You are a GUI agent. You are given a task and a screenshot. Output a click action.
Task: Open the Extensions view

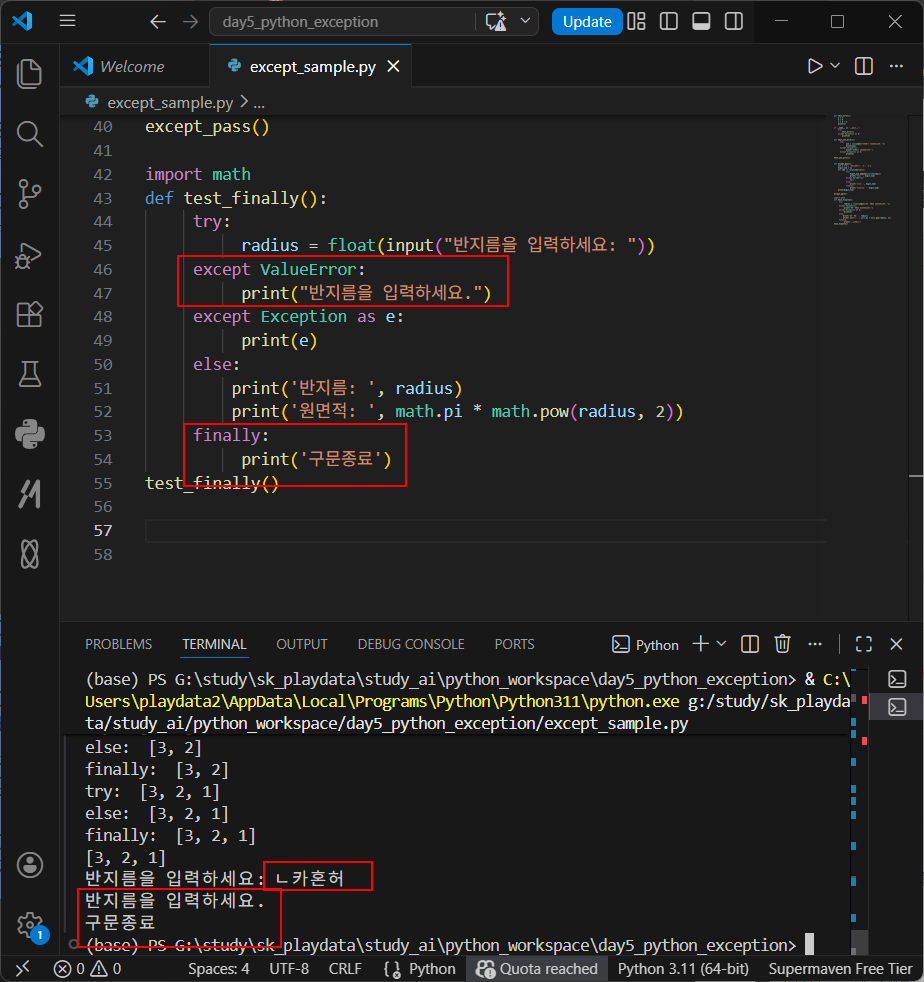tap(29, 314)
